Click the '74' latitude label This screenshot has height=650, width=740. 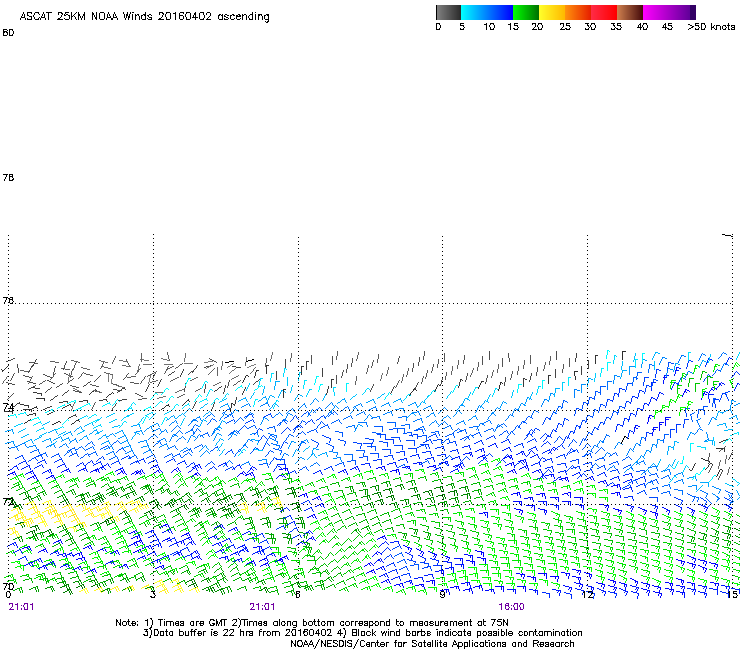click(x=8, y=407)
